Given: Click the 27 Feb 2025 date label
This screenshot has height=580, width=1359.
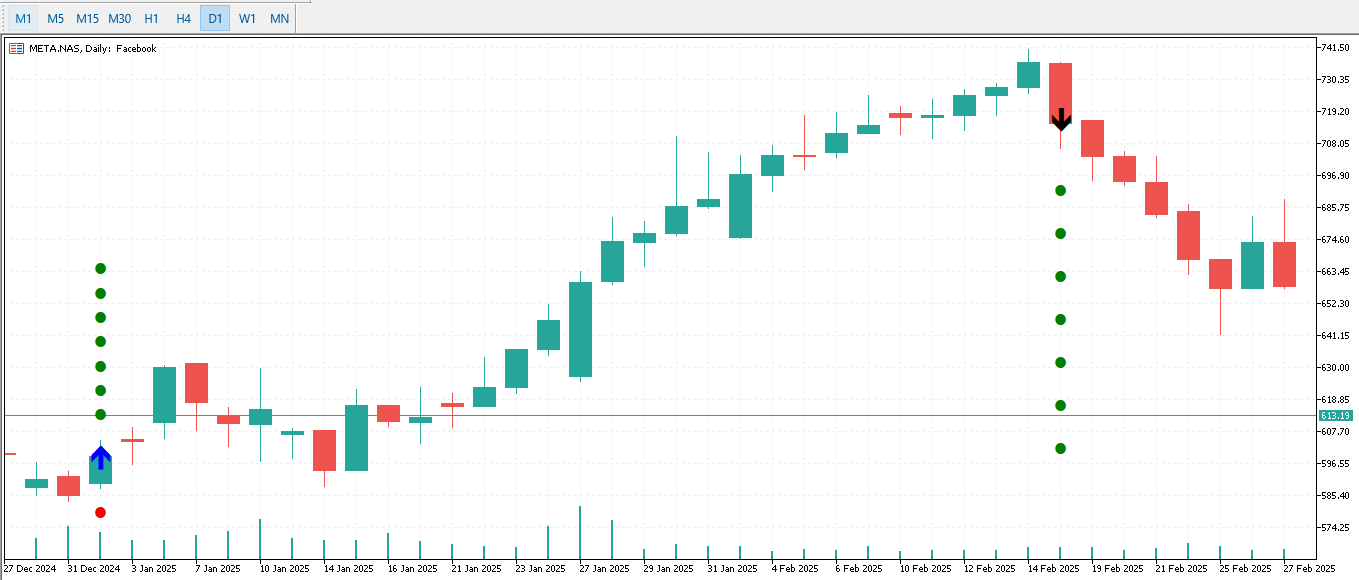Looking at the screenshot, I should pos(1309,569).
